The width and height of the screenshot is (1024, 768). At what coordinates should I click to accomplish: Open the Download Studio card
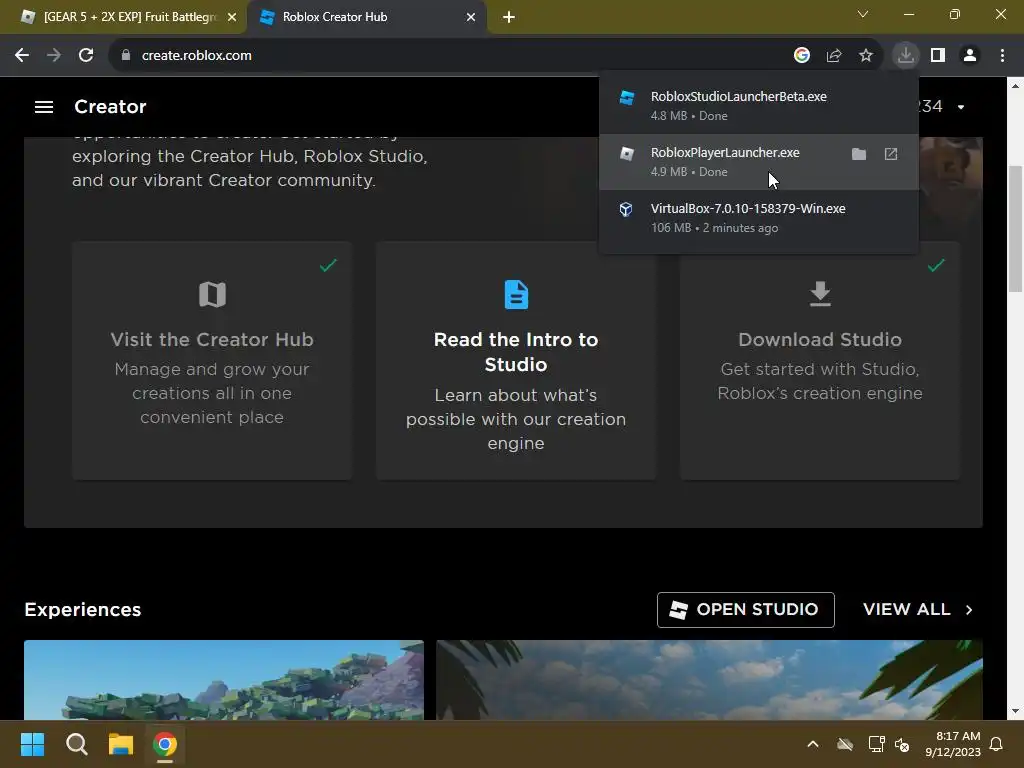click(820, 360)
